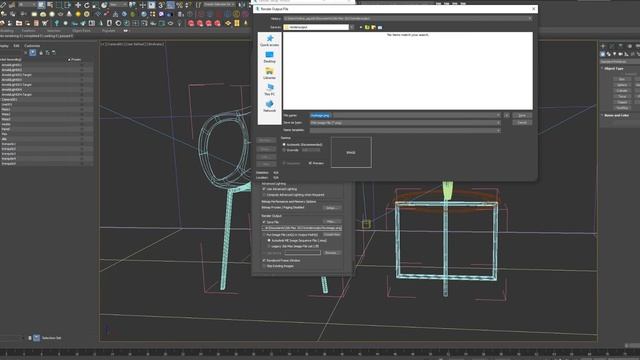Viewport: 640px width, 360px height.
Task: Click the Save button in dialog
Action: (x=522, y=116)
